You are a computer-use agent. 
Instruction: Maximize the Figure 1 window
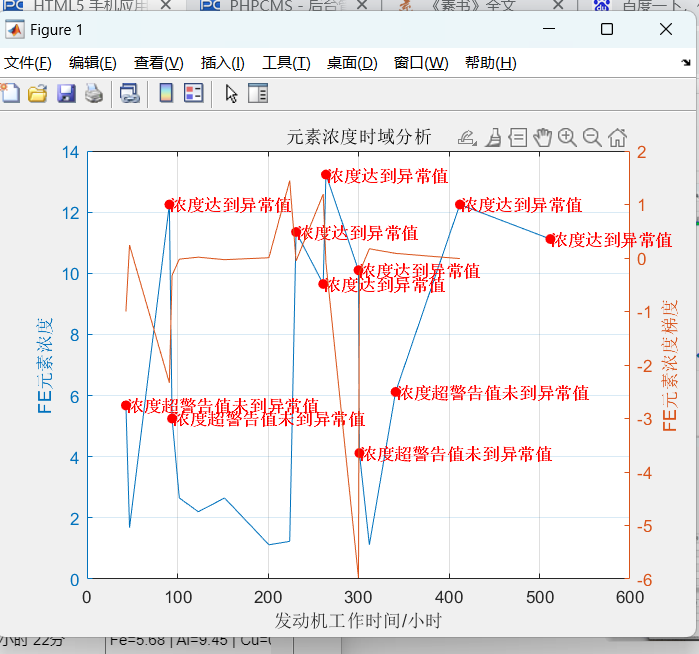[607, 29]
